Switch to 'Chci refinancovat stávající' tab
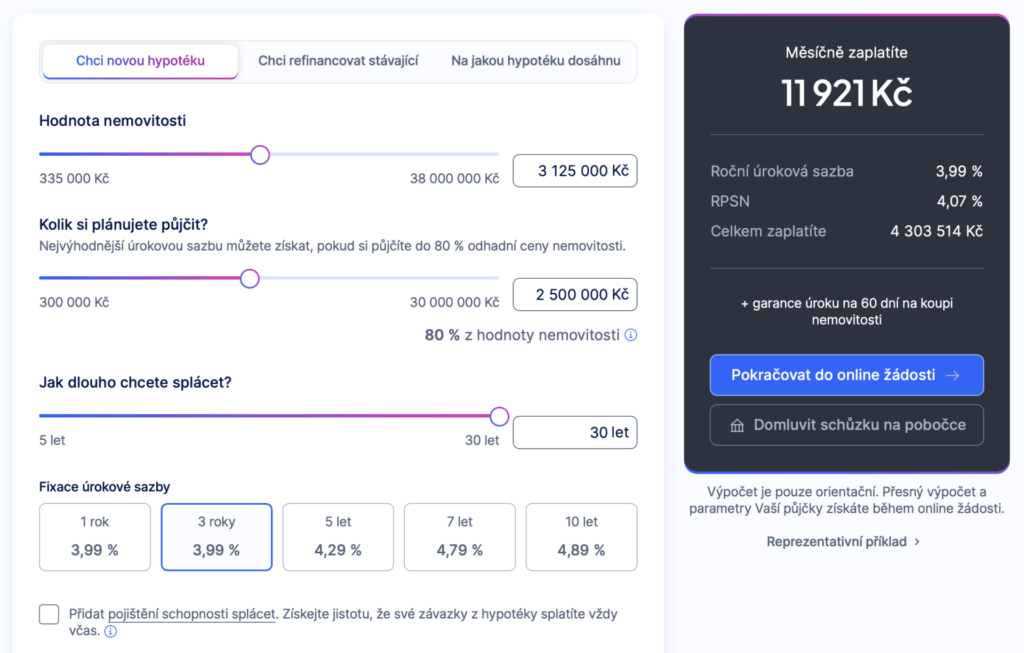The image size is (1024, 653). point(338,61)
